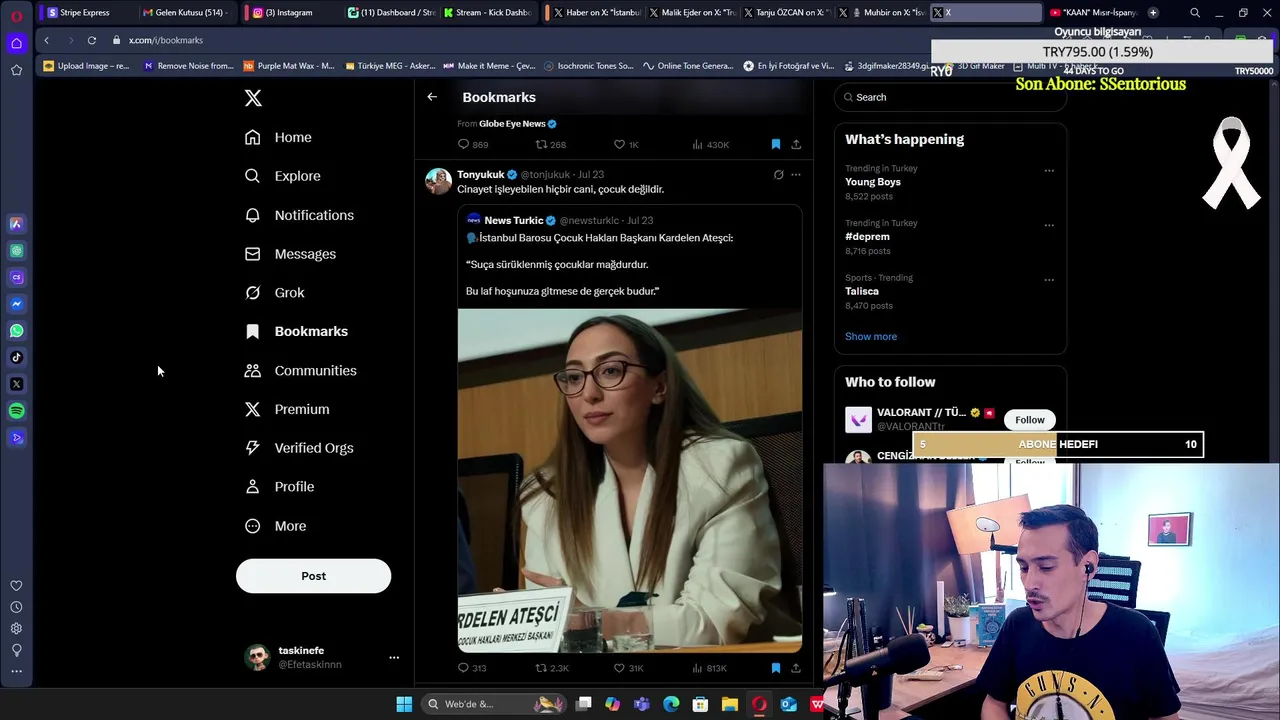Open options for Young Boys trend
1280x720 pixels.
coord(1049,170)
